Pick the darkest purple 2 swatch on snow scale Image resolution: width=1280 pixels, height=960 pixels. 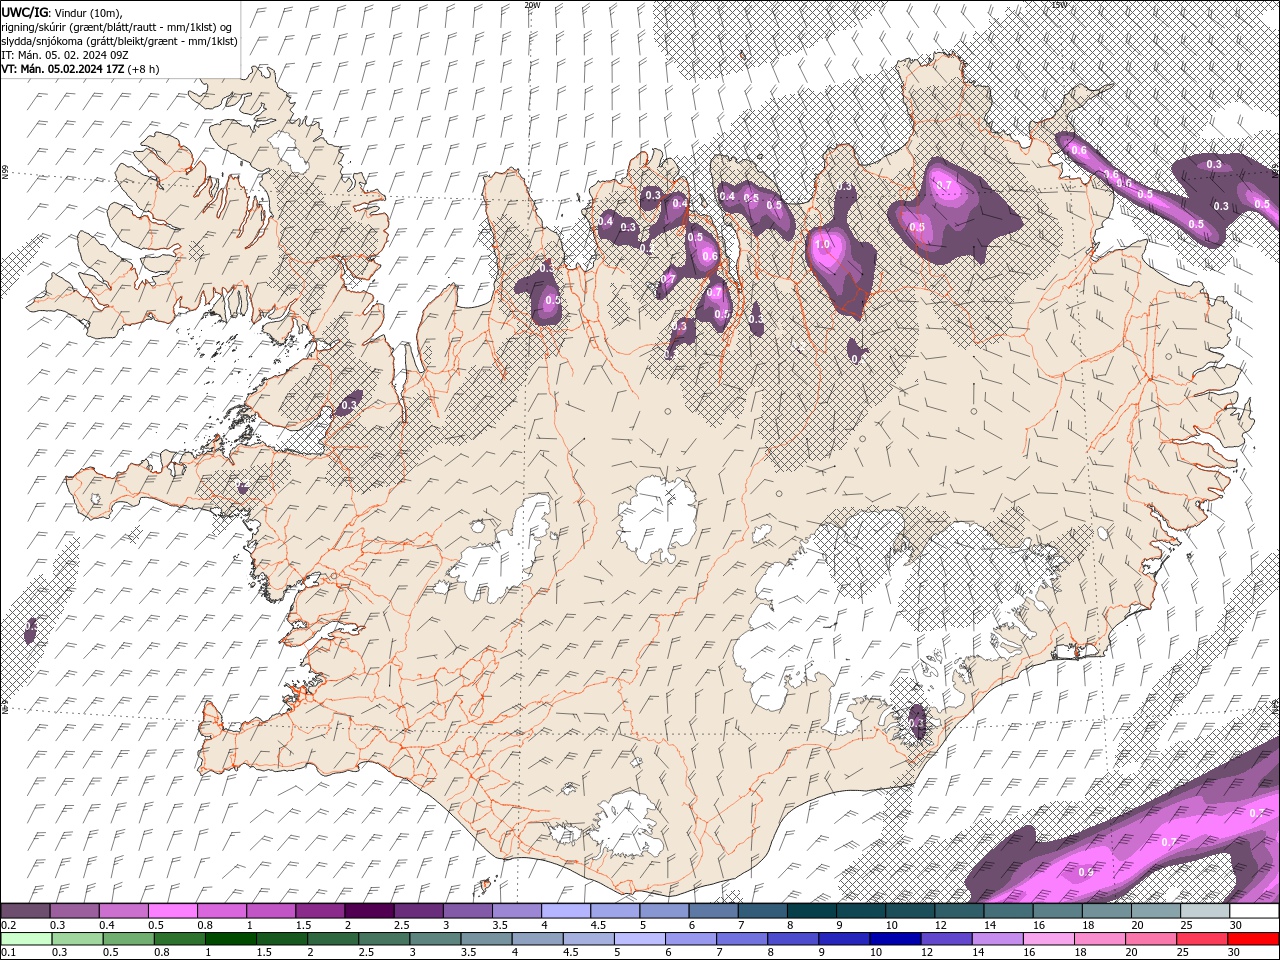pyautogui.click(x=369, y=911)
